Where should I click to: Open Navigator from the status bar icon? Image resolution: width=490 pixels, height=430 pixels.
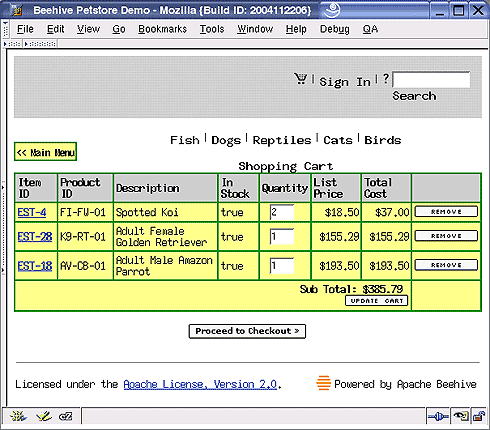pos(18,416)
